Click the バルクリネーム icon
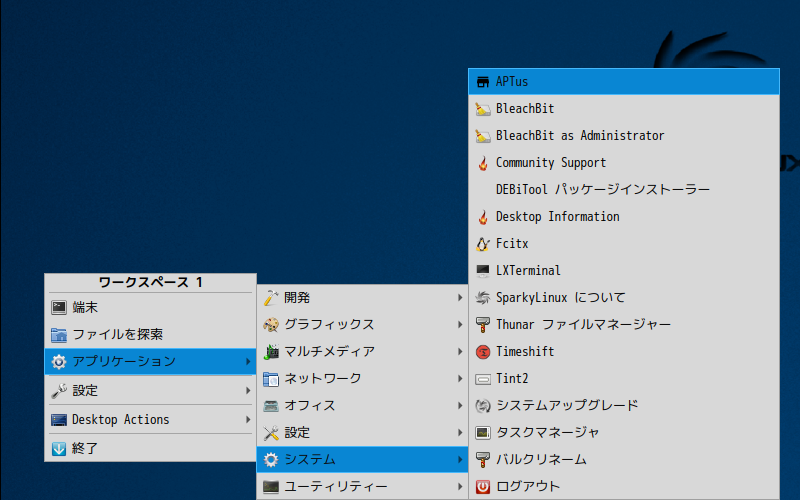The image size is (800, 500). pos(483,460)
